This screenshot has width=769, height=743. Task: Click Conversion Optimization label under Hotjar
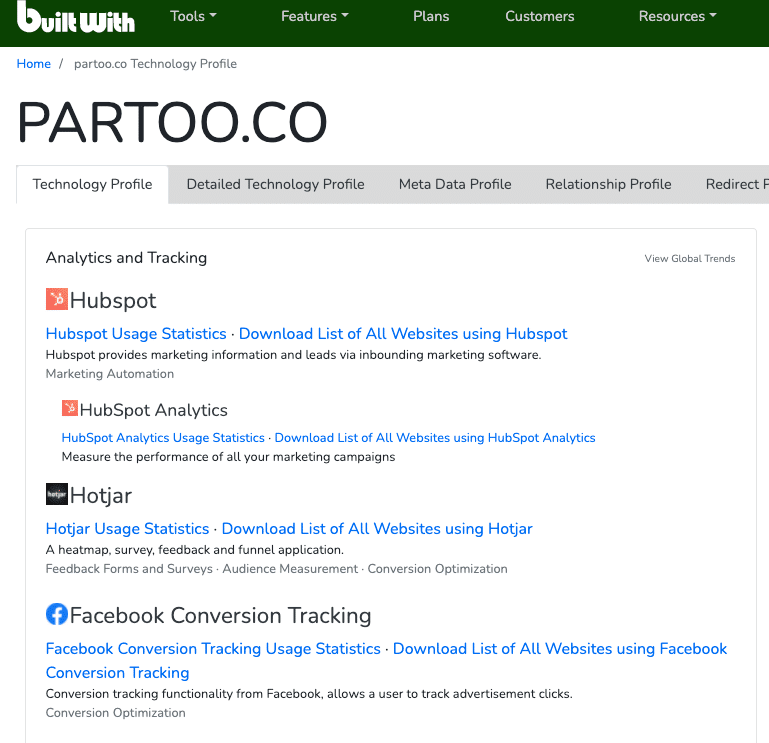click(x=437, y=569)
